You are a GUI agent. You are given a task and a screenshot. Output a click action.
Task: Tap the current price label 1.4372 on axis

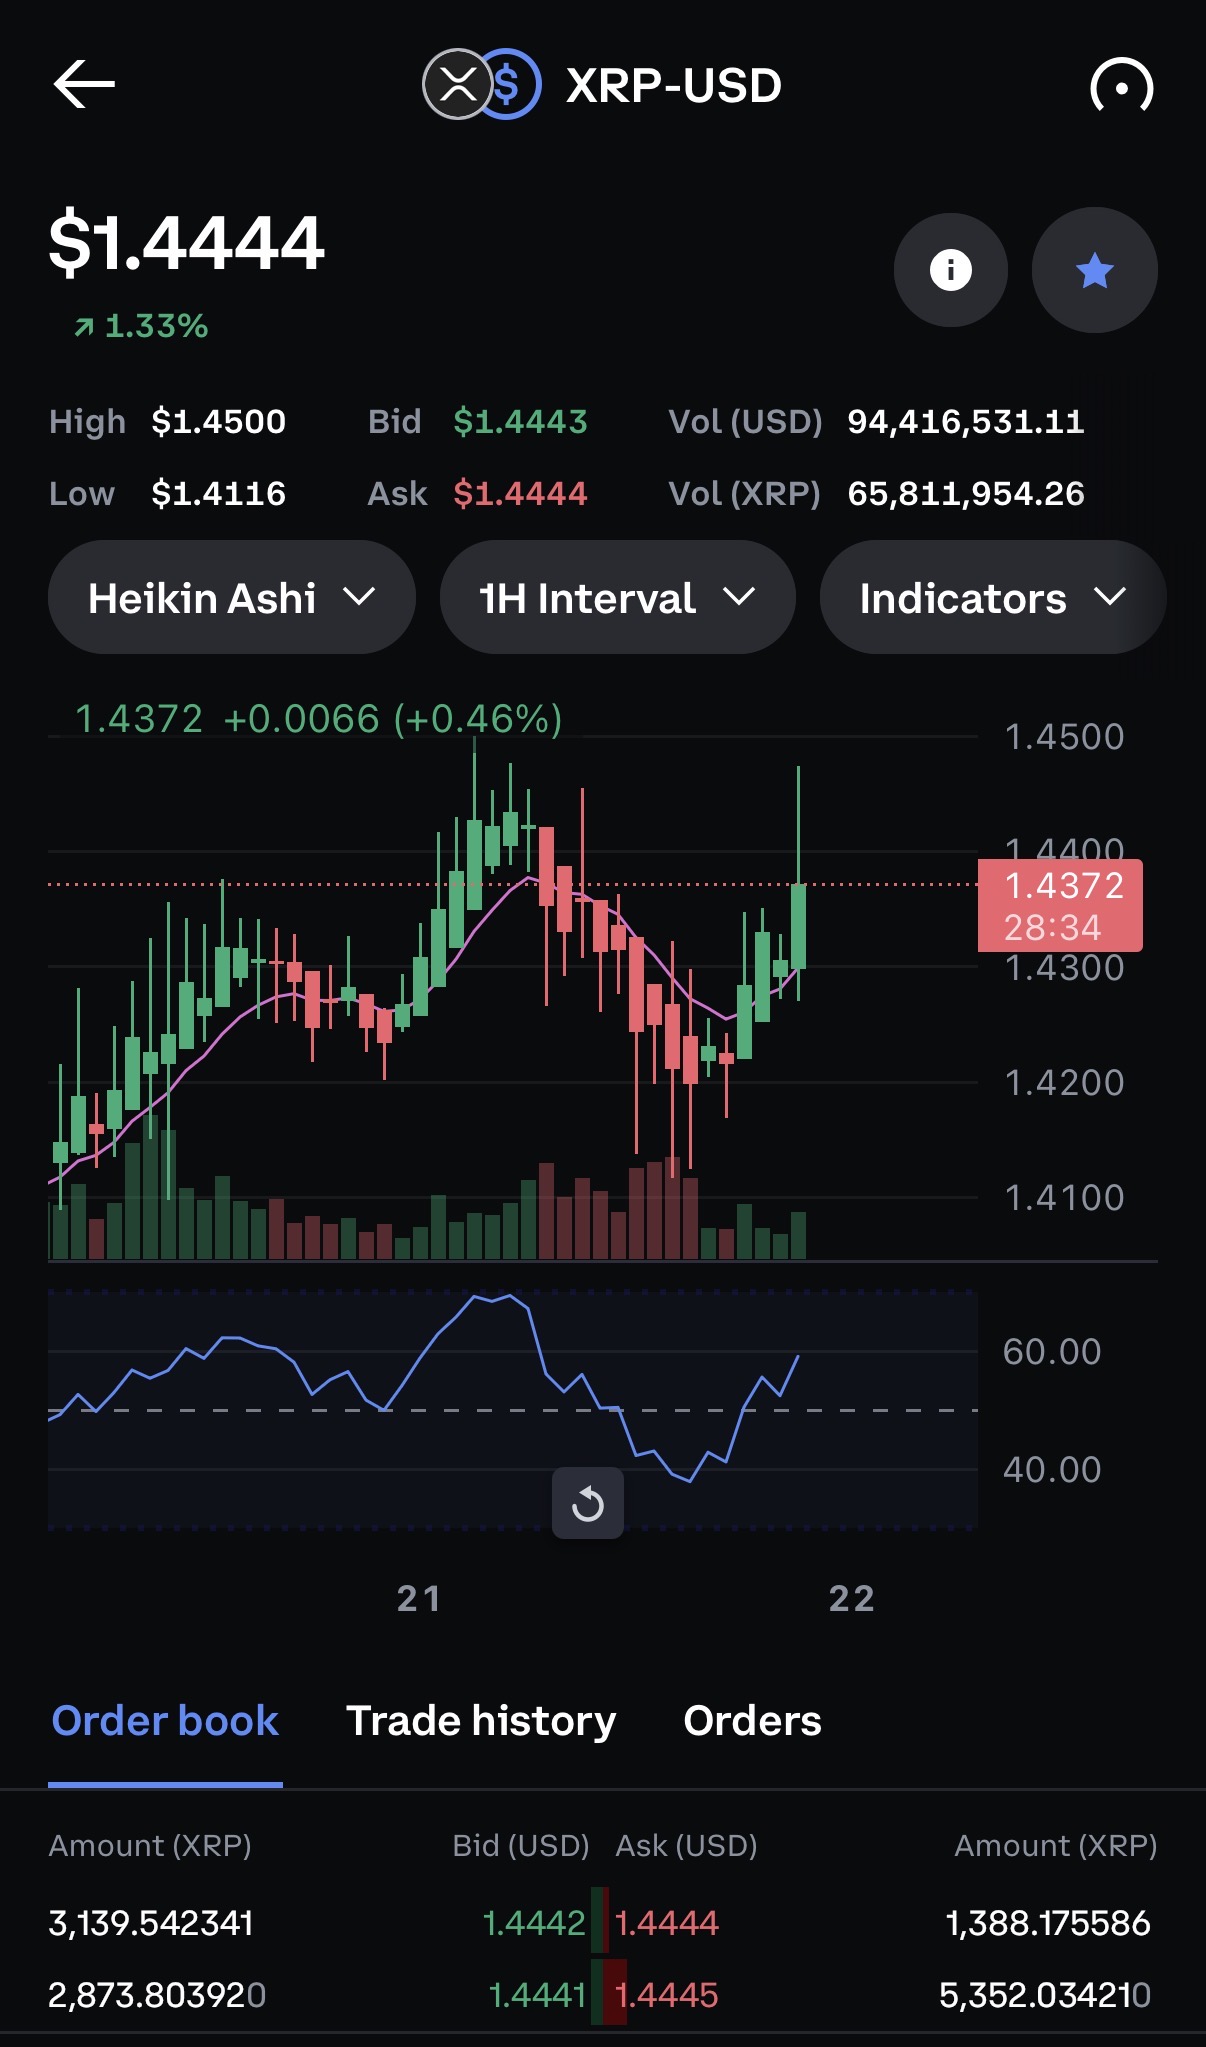1060,905
